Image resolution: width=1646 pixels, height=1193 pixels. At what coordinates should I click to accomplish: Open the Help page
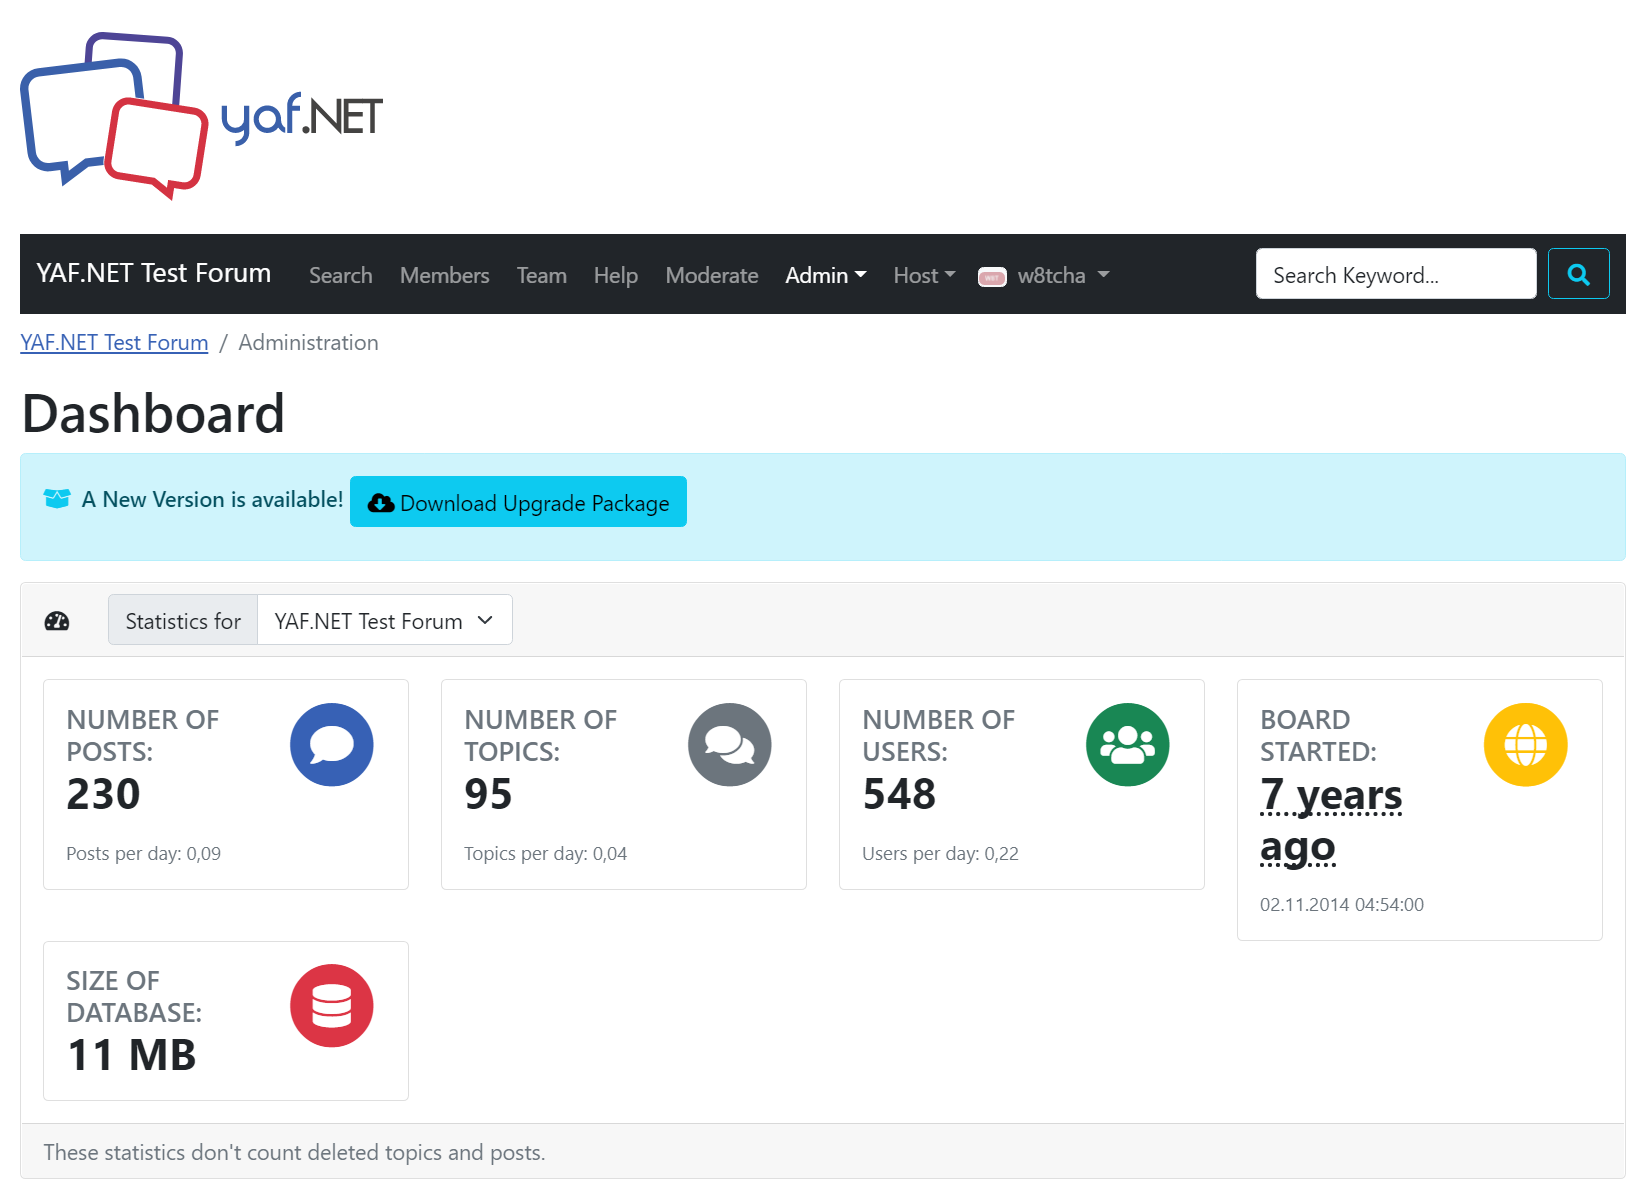coord(616,275)
